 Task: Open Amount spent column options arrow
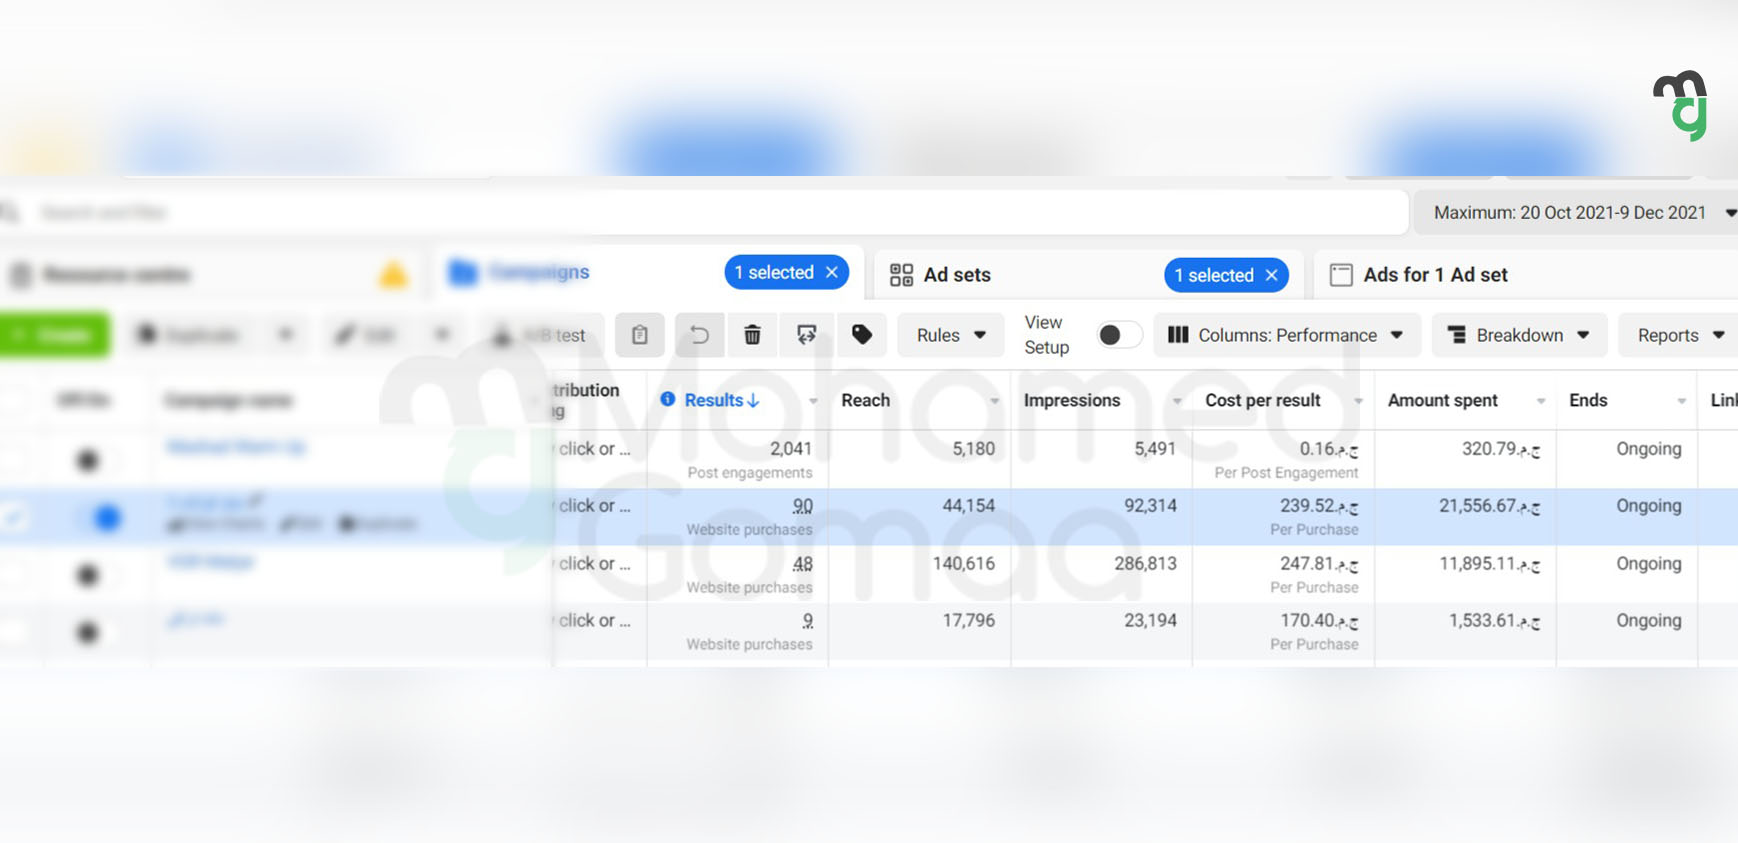click(1541, 401)
